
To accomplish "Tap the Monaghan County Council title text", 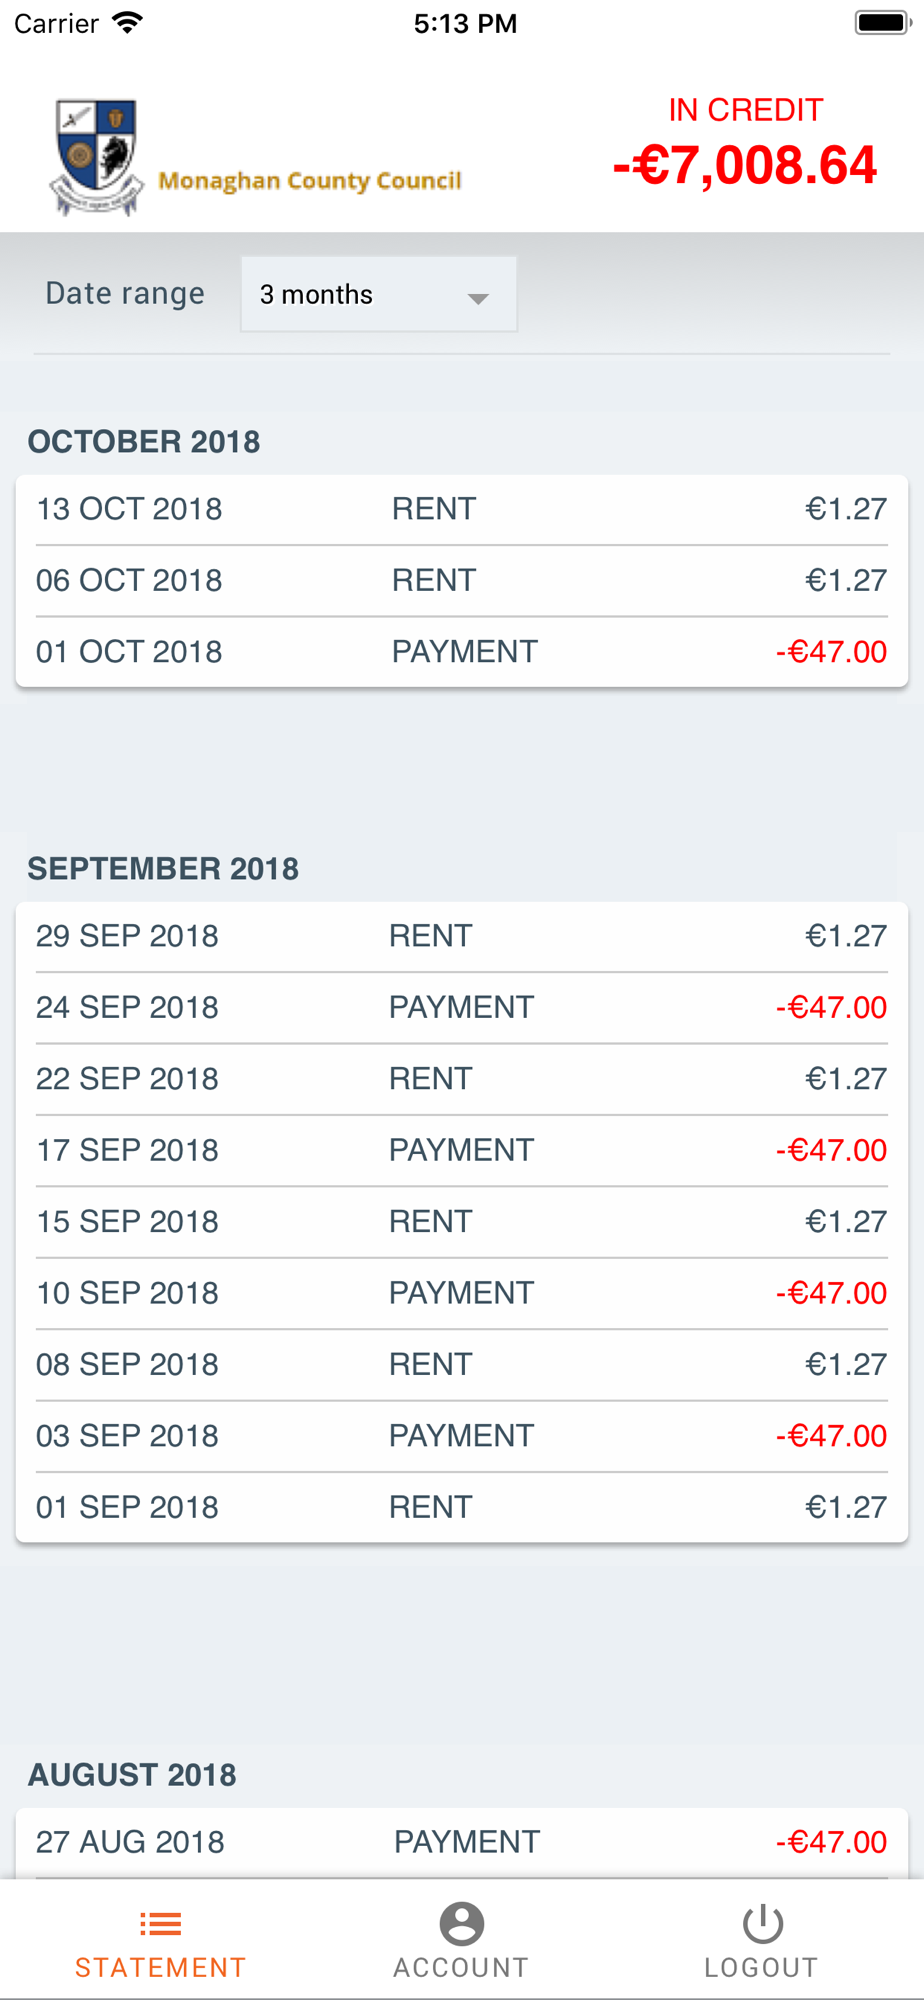I will click(x=310, y=181).
